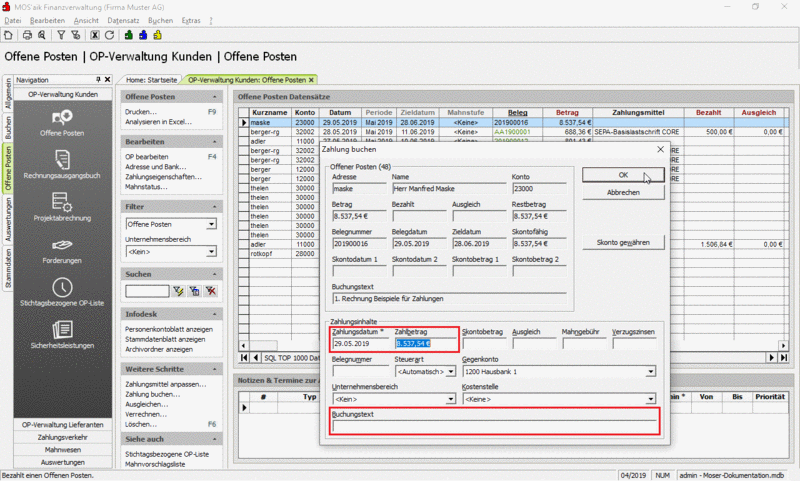Sort grid by Kurzname column header

pos(270,113)
